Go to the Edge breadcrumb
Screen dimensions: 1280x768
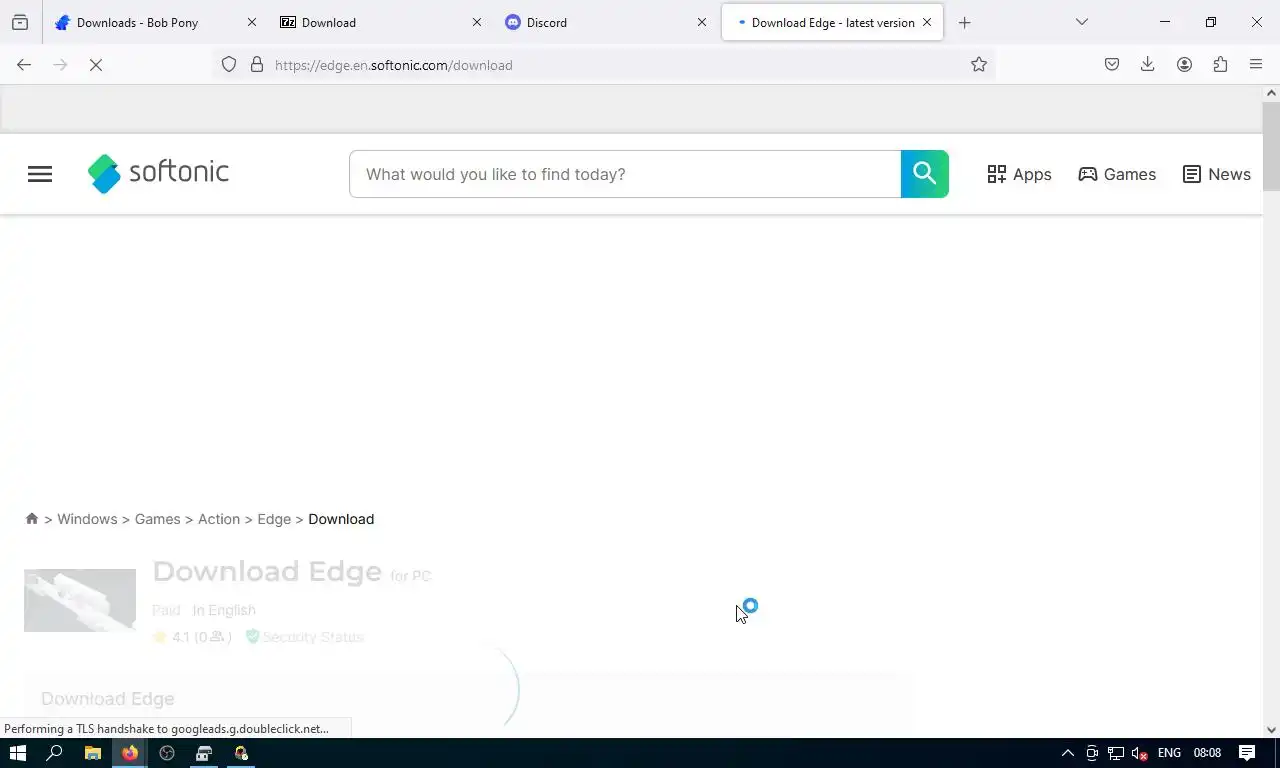(274, 519)
